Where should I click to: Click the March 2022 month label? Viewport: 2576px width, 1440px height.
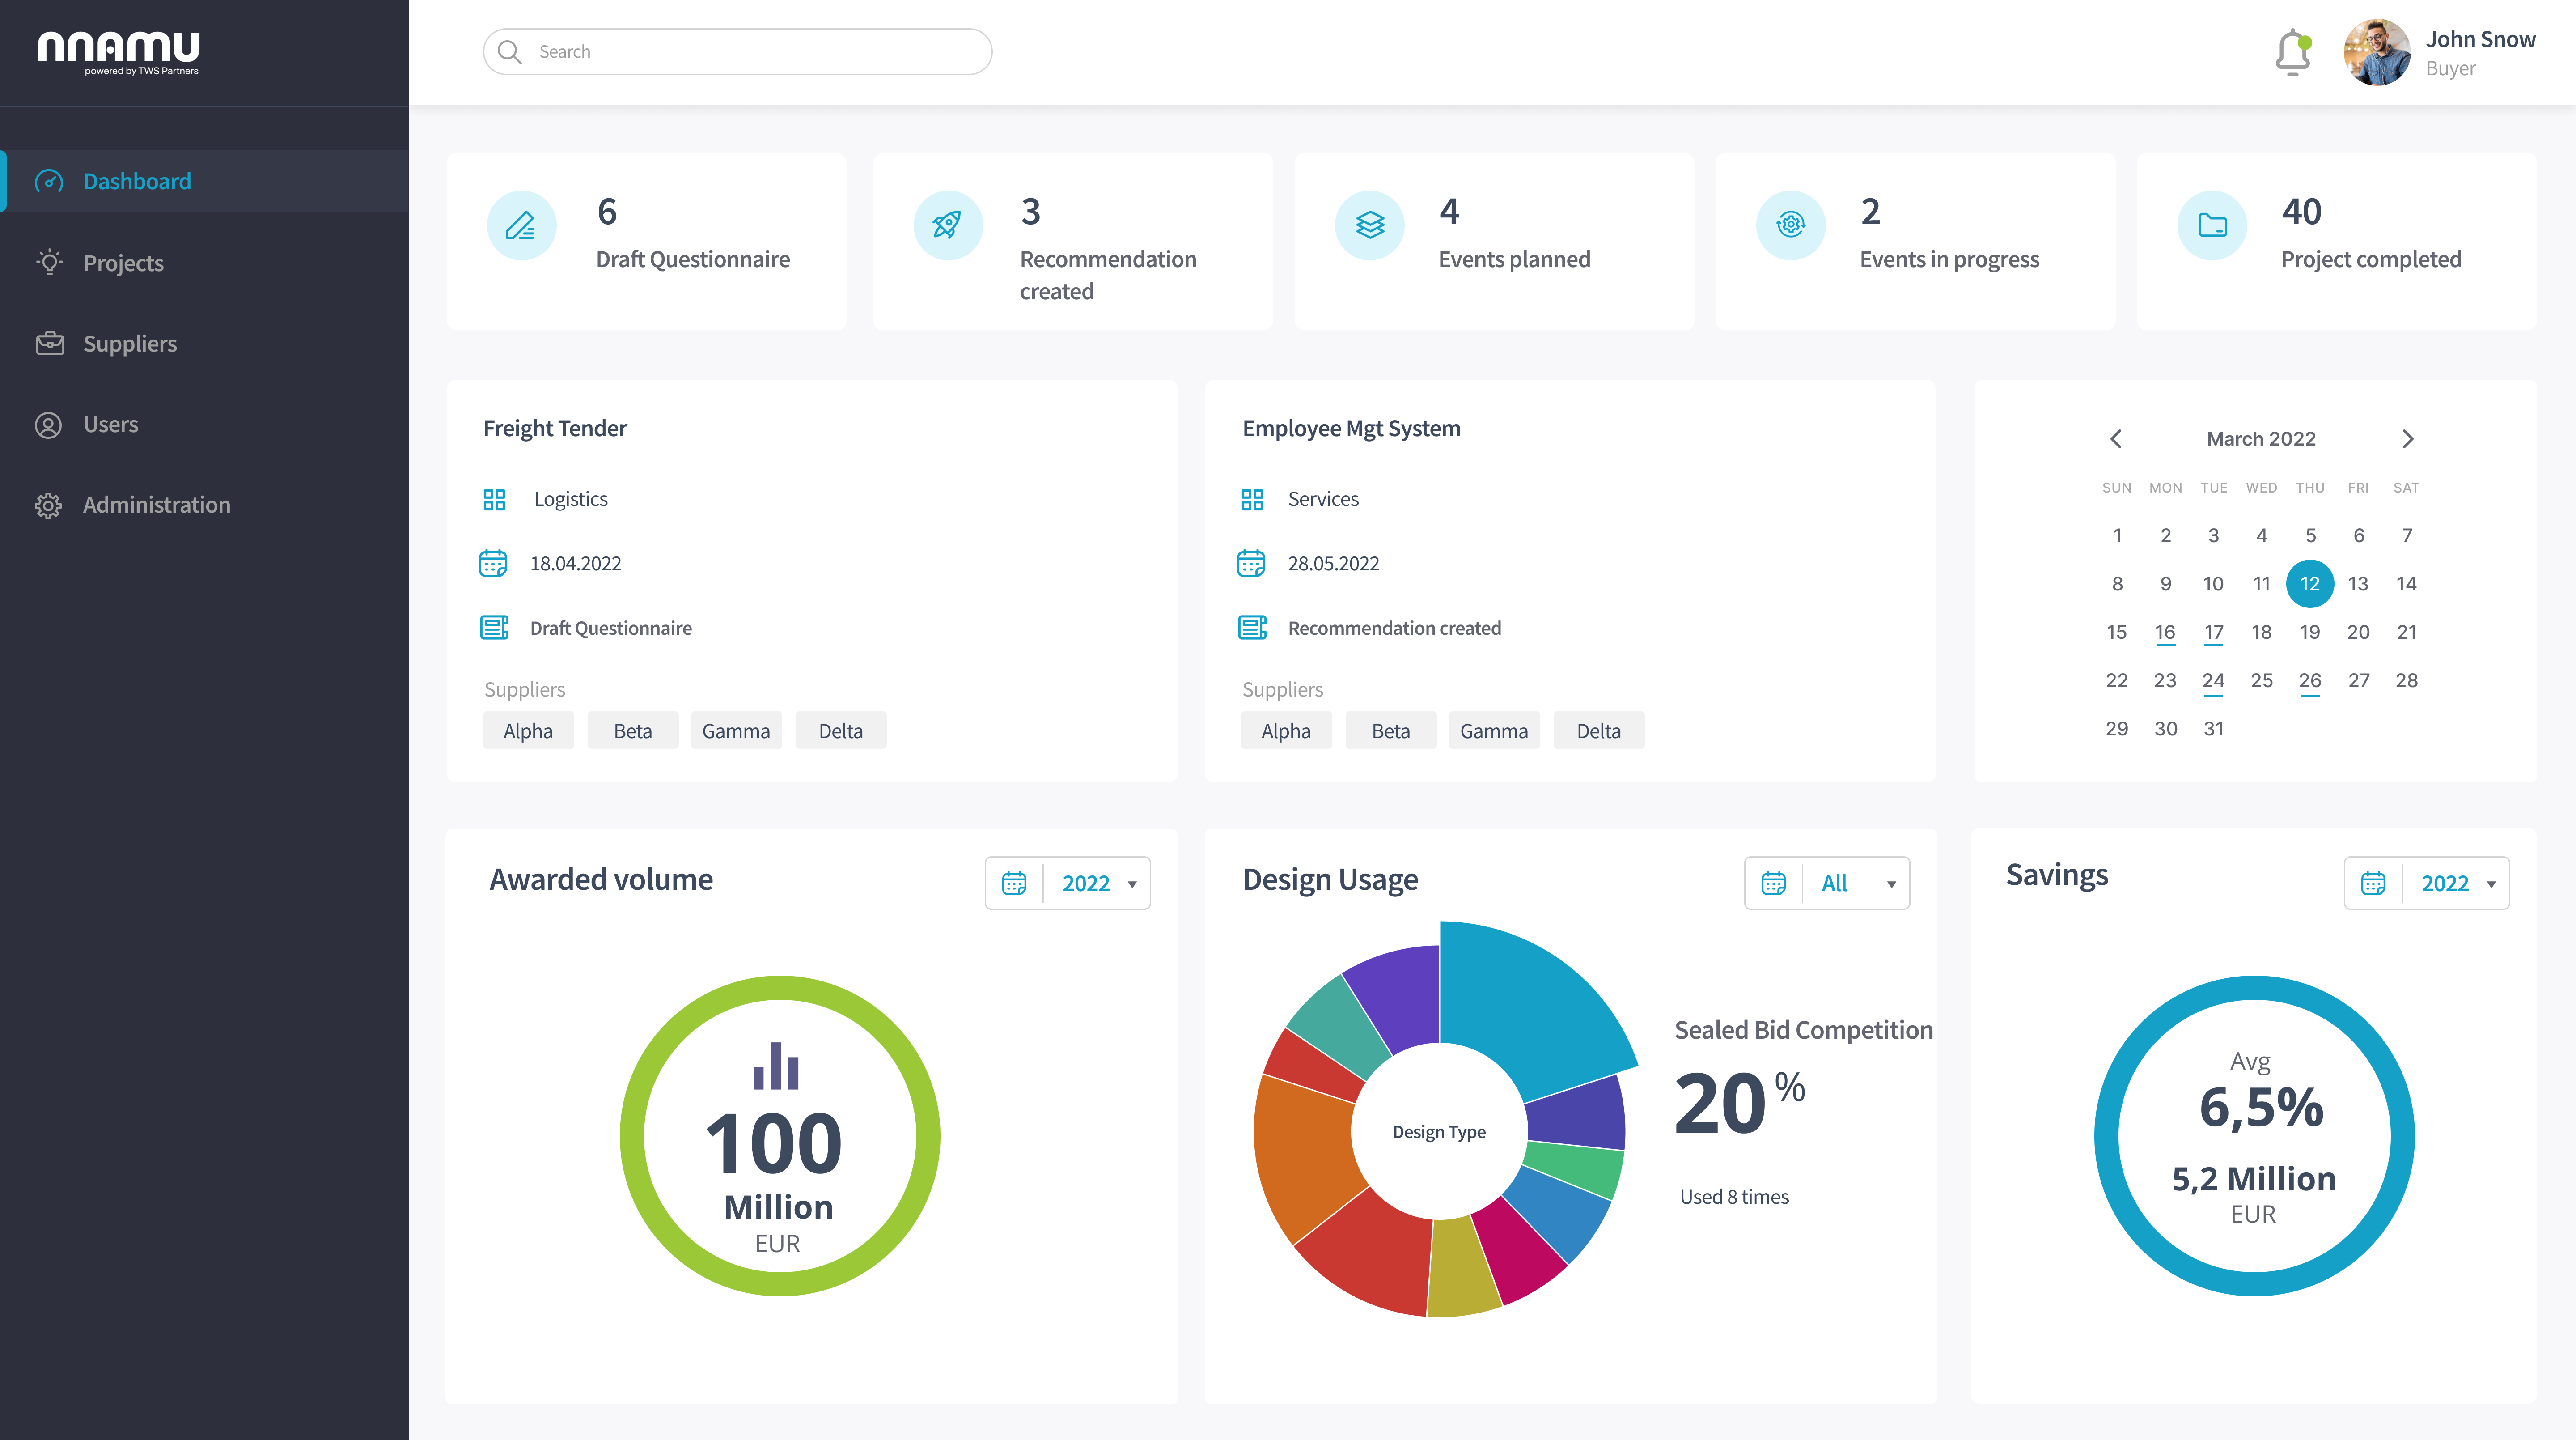tap(2261, 438)
